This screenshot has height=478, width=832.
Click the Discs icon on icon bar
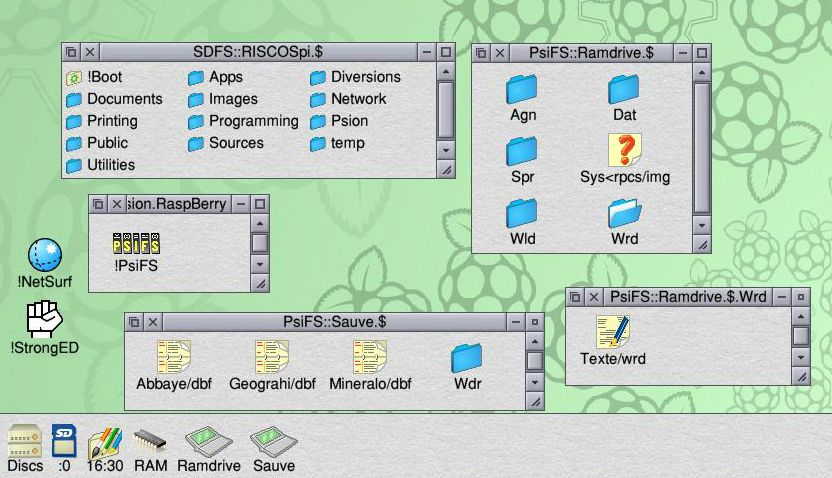point(25,449)
